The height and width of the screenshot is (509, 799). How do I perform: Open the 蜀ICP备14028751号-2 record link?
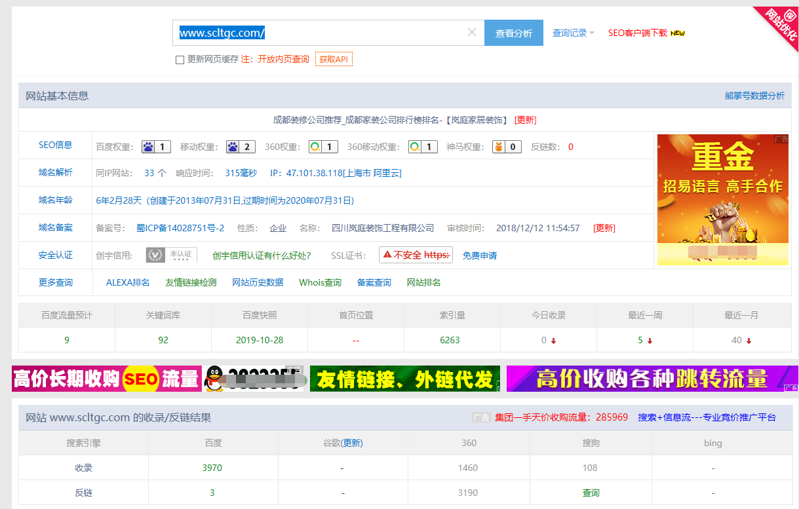(180, 228)
